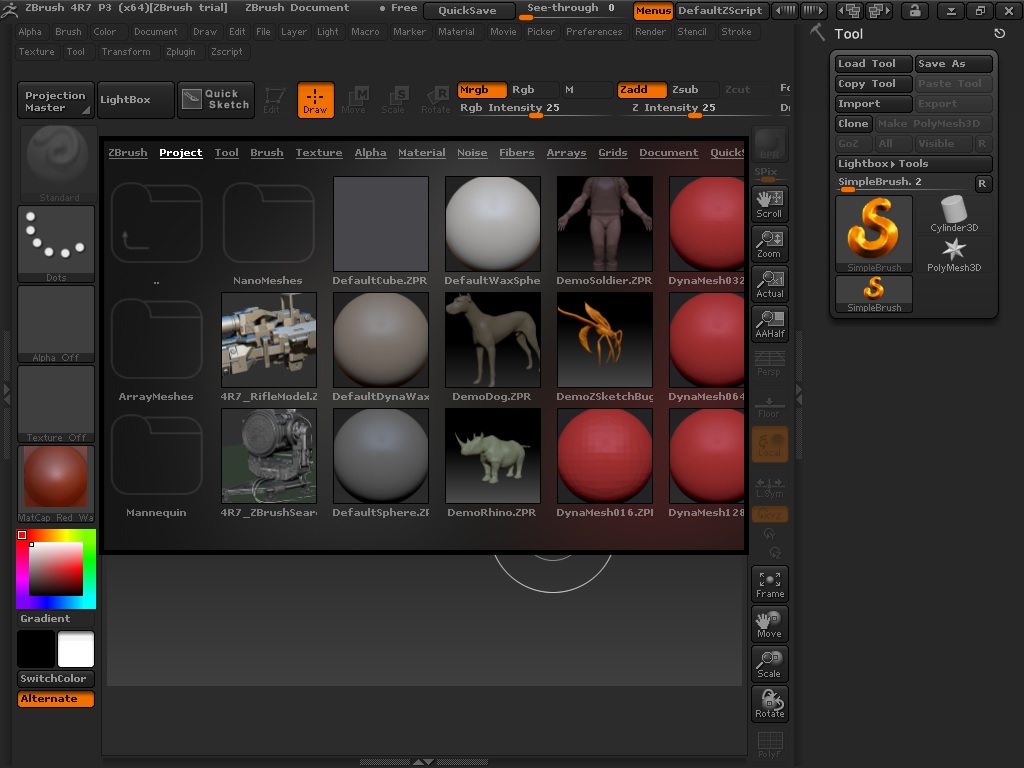Click the Save As button
The height and width of the screenshot is (768, 1024).
953,63
